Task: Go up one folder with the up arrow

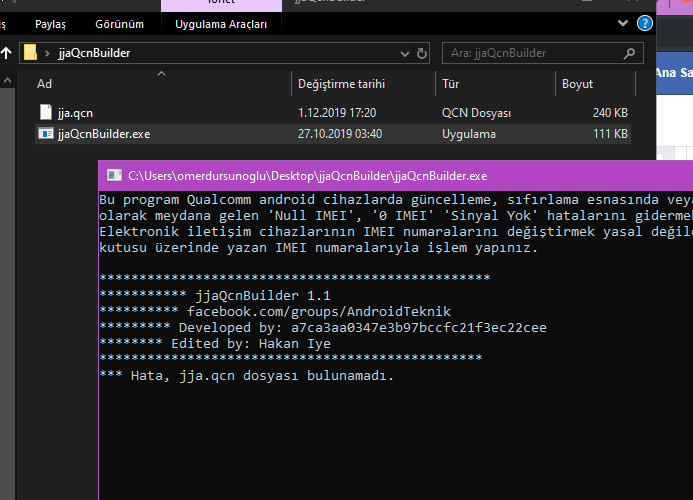Action: [x=6, y=53]
